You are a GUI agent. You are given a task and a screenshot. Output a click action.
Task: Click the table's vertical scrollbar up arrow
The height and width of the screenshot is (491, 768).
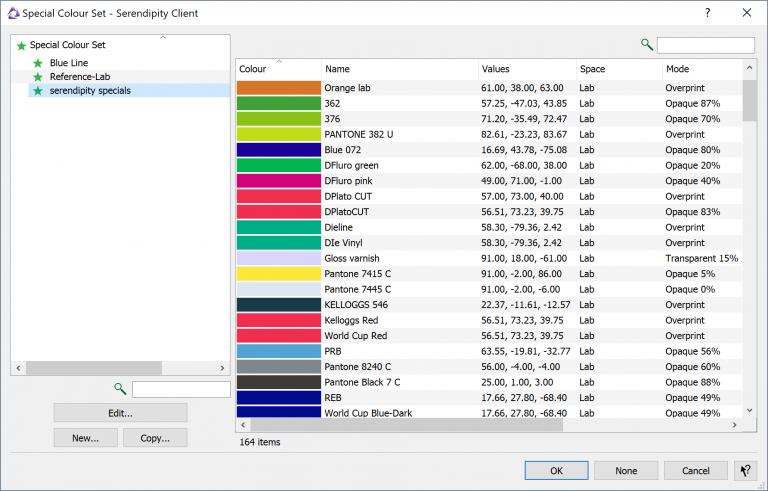click(749, 68)
